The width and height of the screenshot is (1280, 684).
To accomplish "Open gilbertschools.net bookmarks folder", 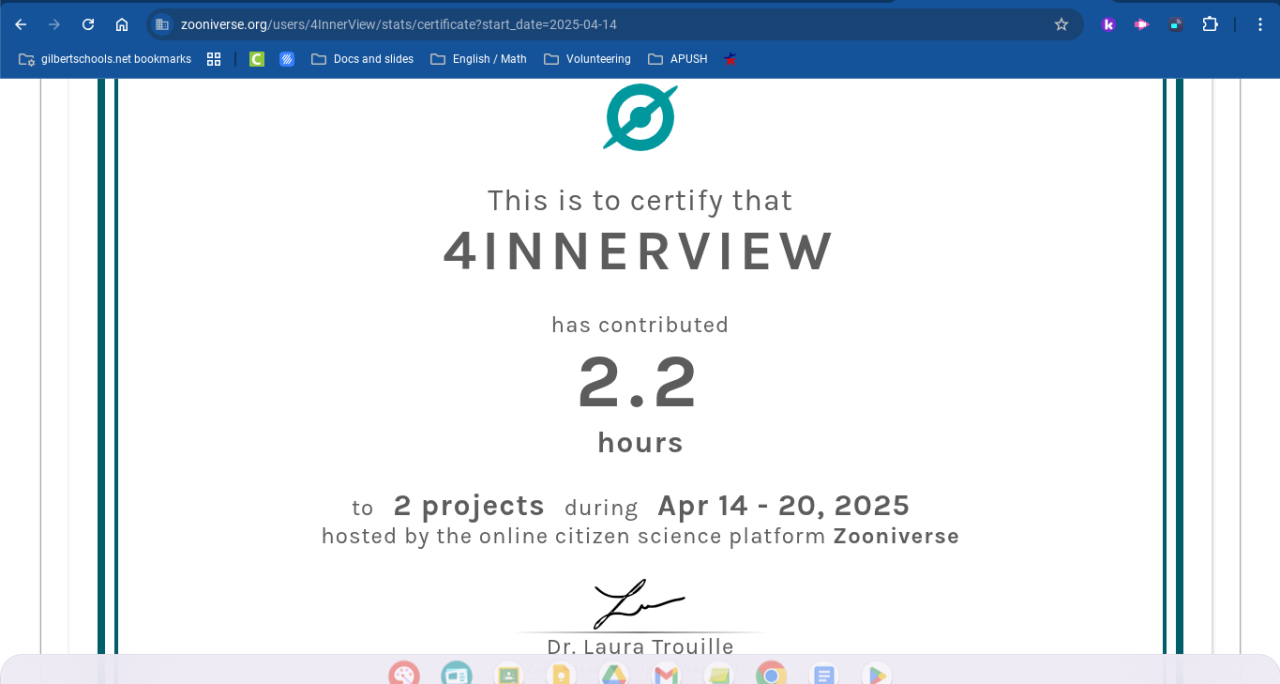I will click(x=105, y=59).
